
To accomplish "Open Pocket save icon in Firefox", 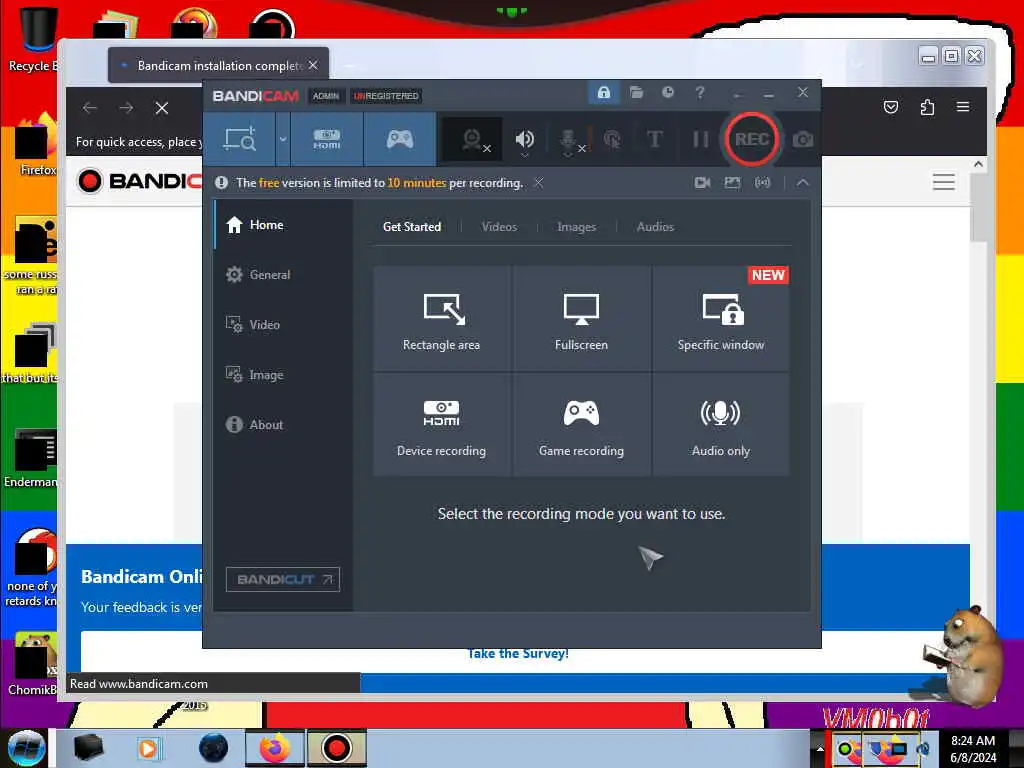I will (891, 107).
